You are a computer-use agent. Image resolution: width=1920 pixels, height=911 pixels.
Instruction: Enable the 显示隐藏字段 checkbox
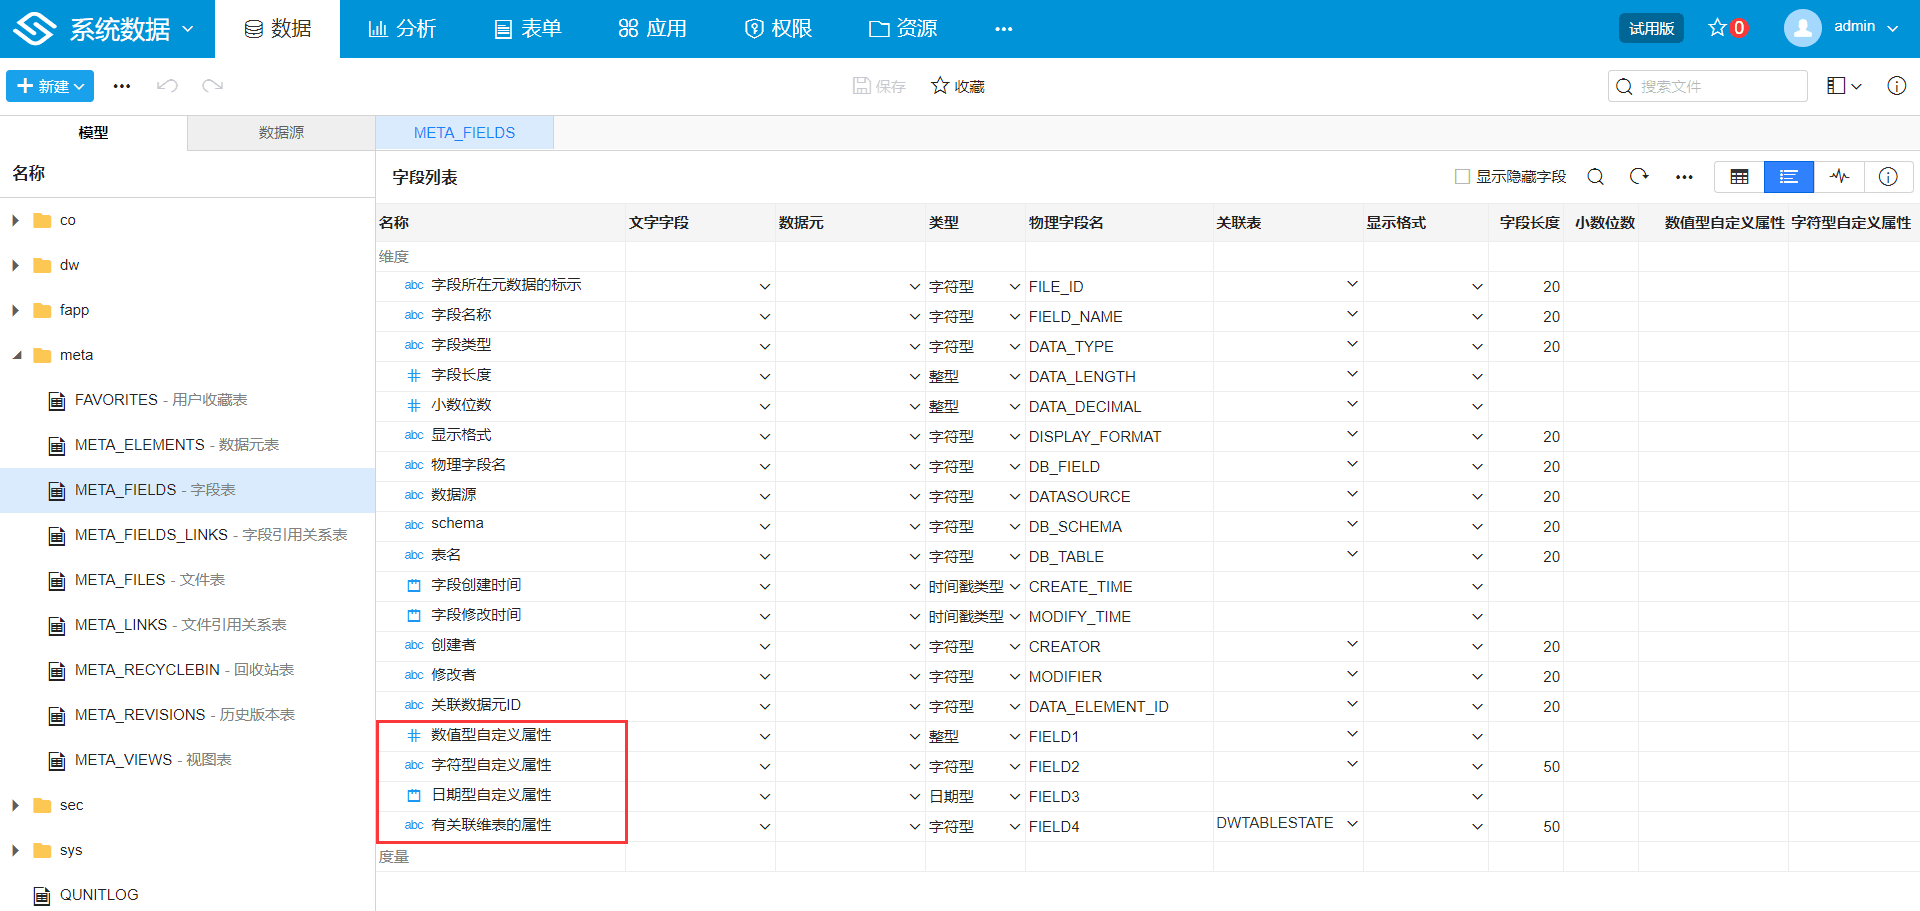[1462, 177]
